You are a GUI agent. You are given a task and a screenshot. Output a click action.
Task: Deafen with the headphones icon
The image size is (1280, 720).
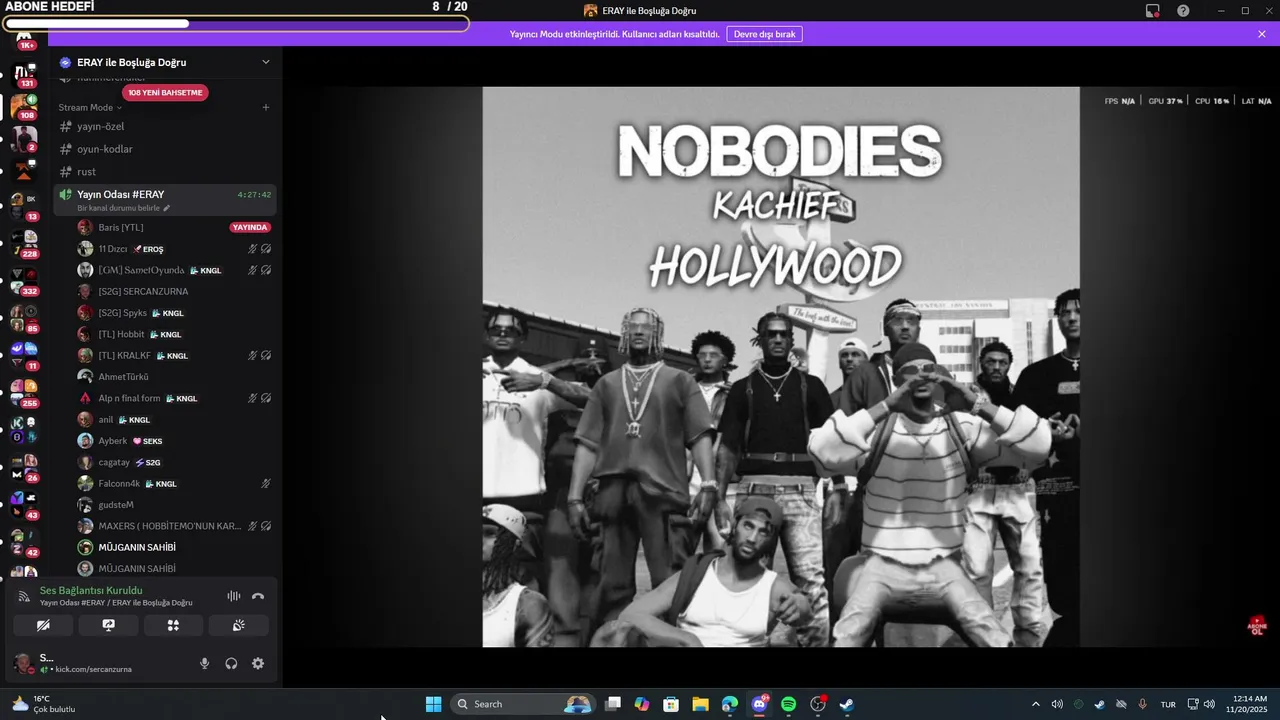[x=231, y=663]
